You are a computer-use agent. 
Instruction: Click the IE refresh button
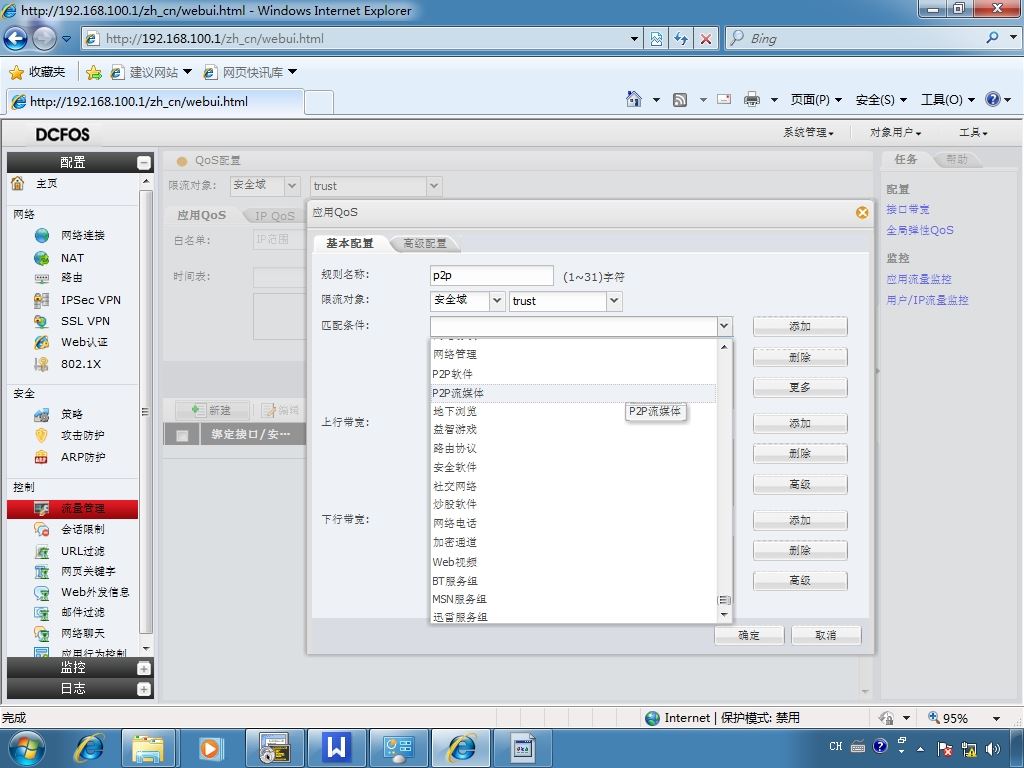680,39
